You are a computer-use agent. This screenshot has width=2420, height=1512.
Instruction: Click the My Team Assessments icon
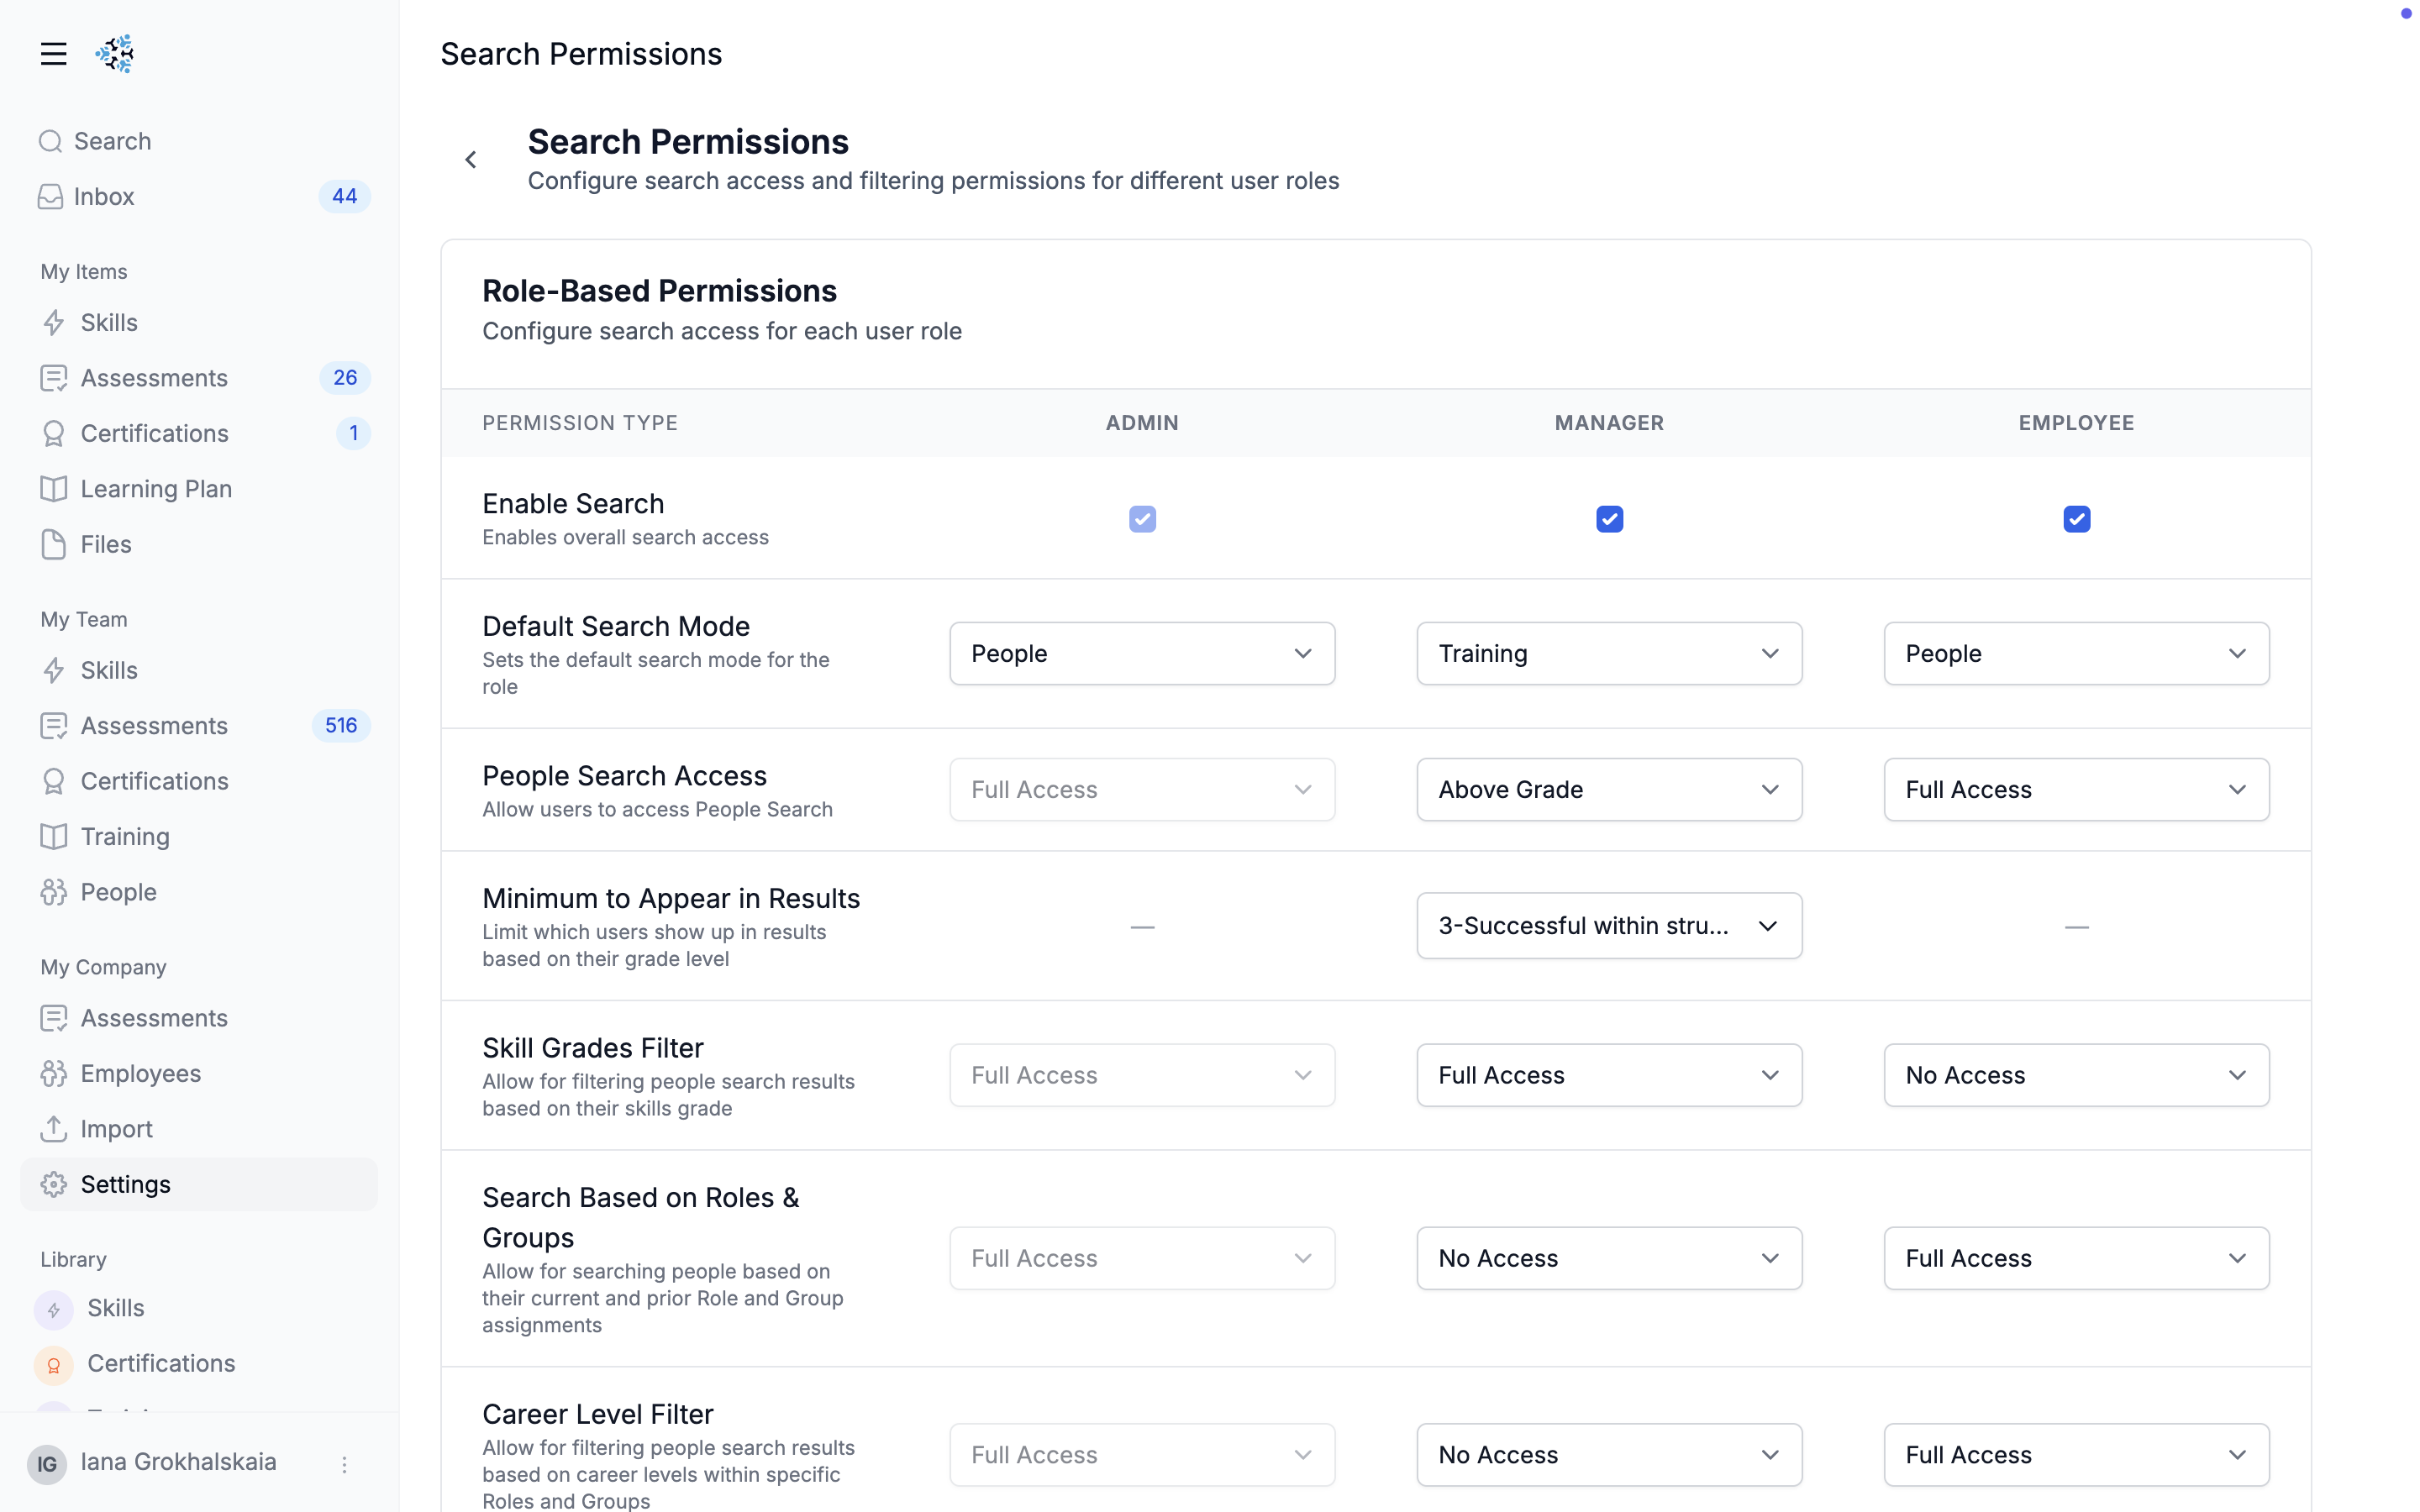[54, 725]
